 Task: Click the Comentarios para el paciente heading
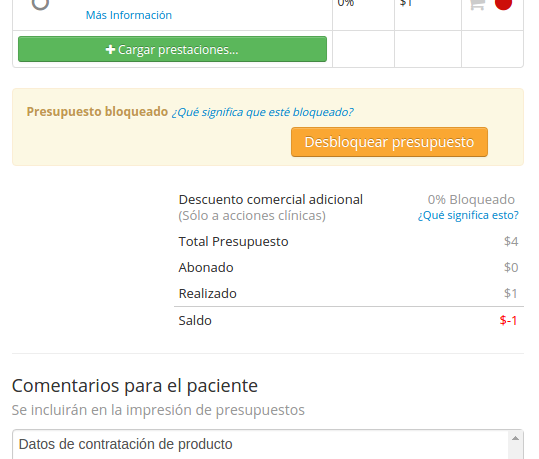(x=135, y=385)
